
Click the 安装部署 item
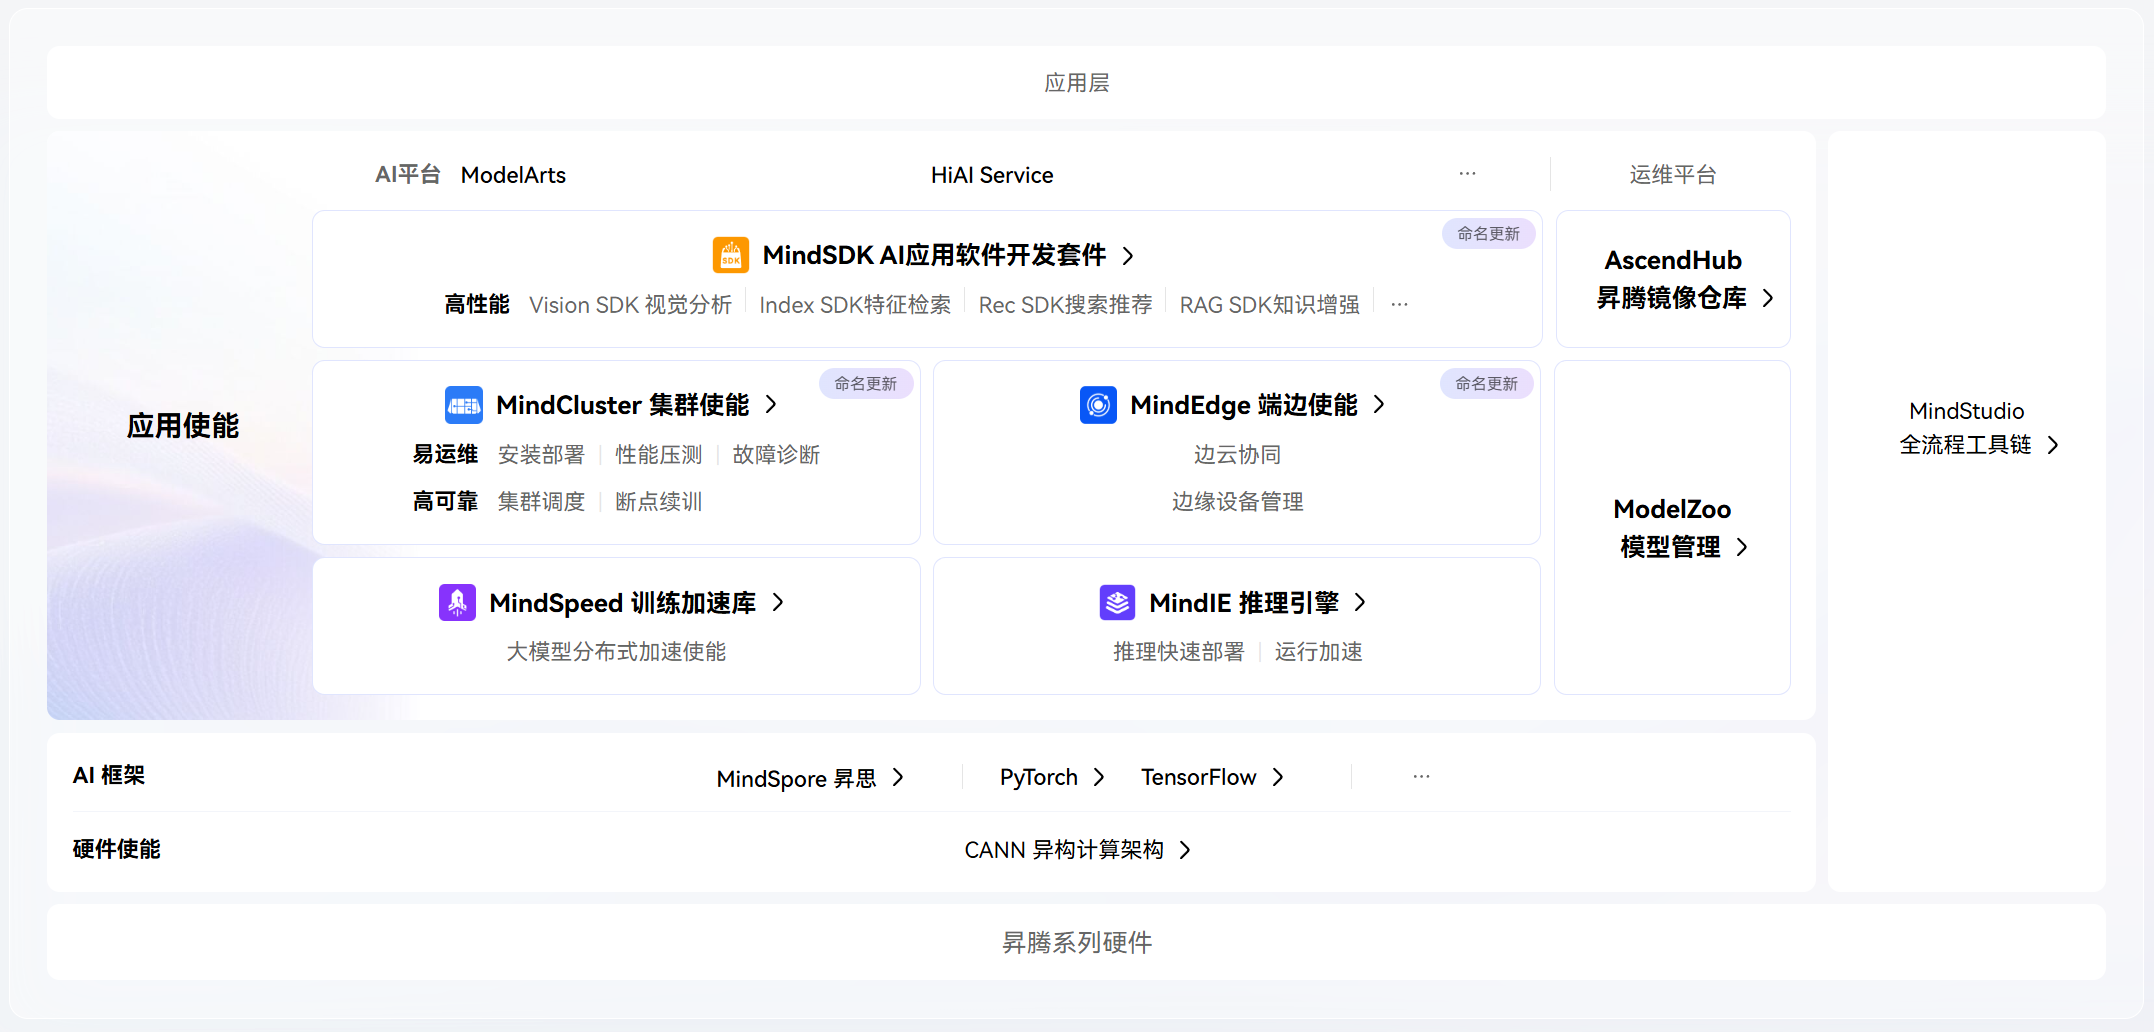pyautogui.click(x=541, y=455)
